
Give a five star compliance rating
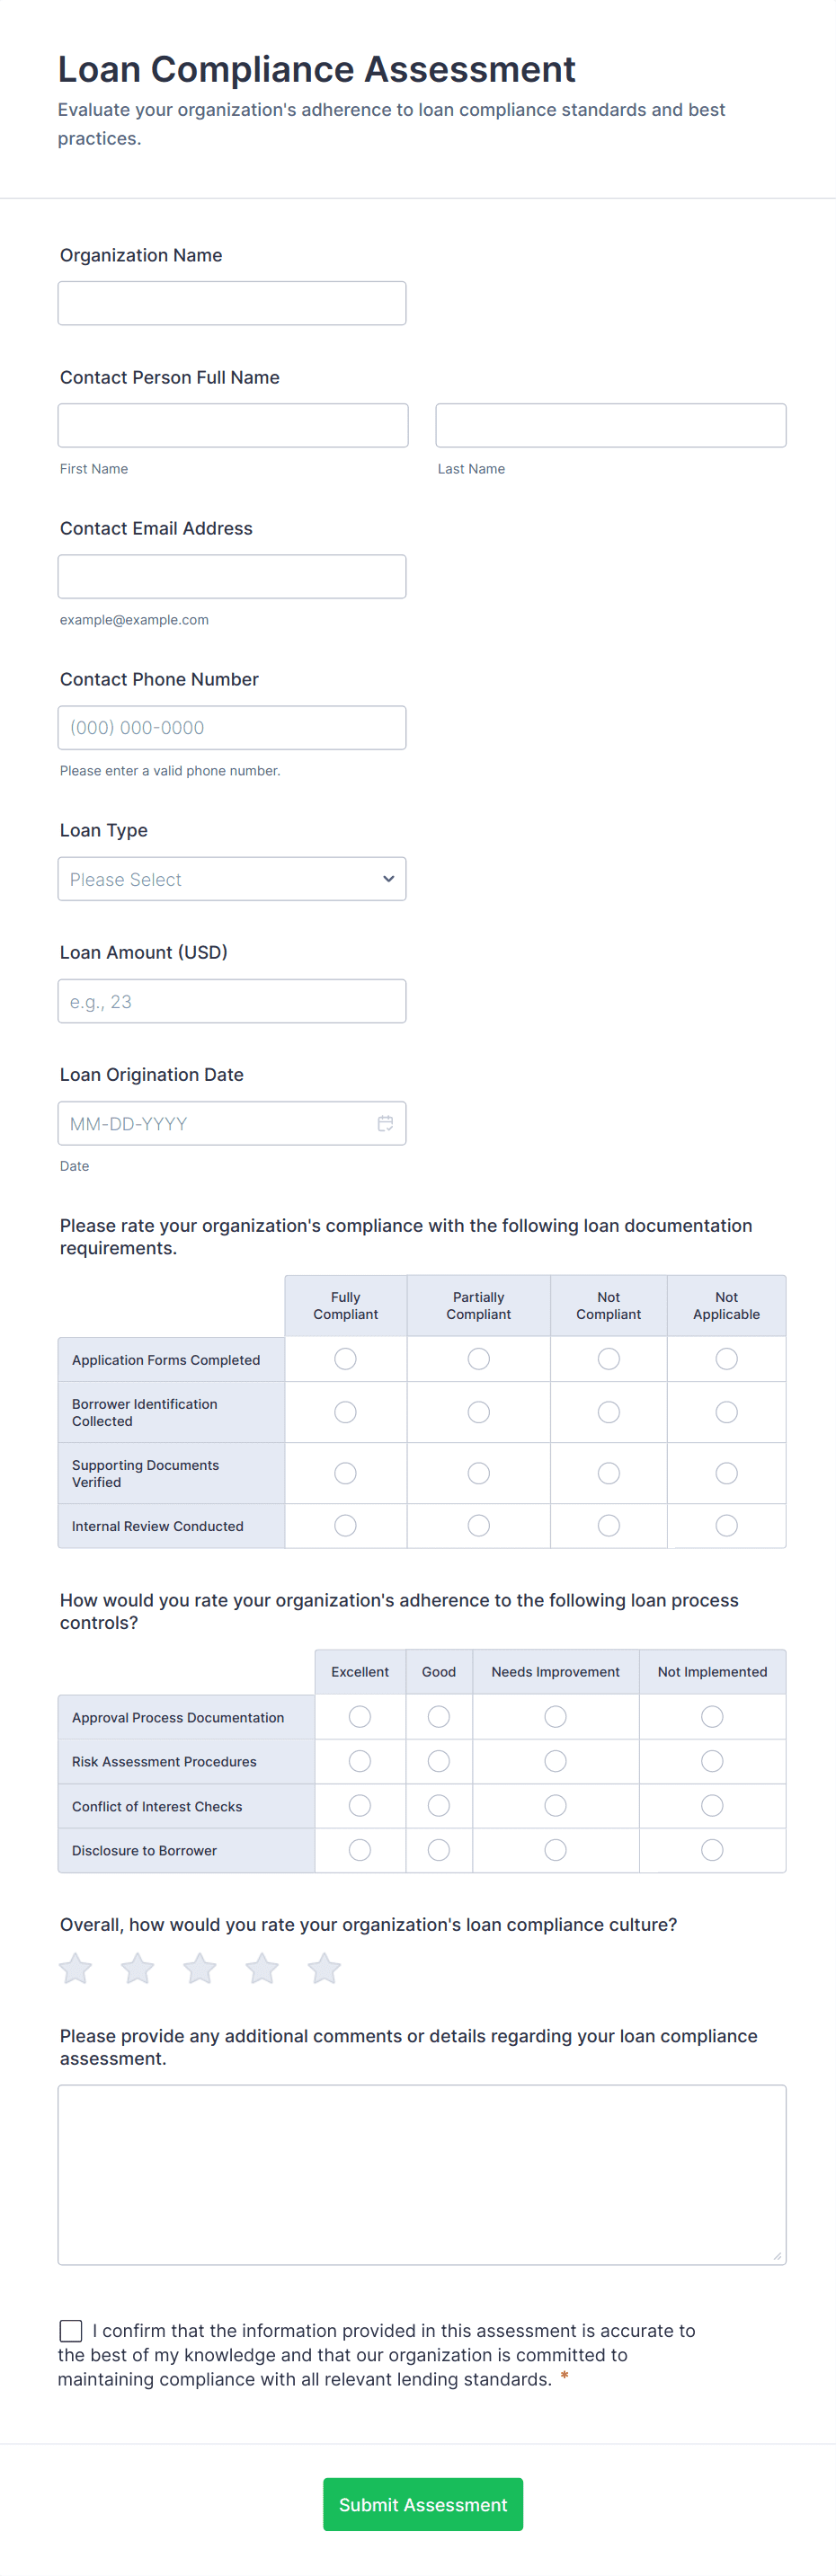[324, 1968]
